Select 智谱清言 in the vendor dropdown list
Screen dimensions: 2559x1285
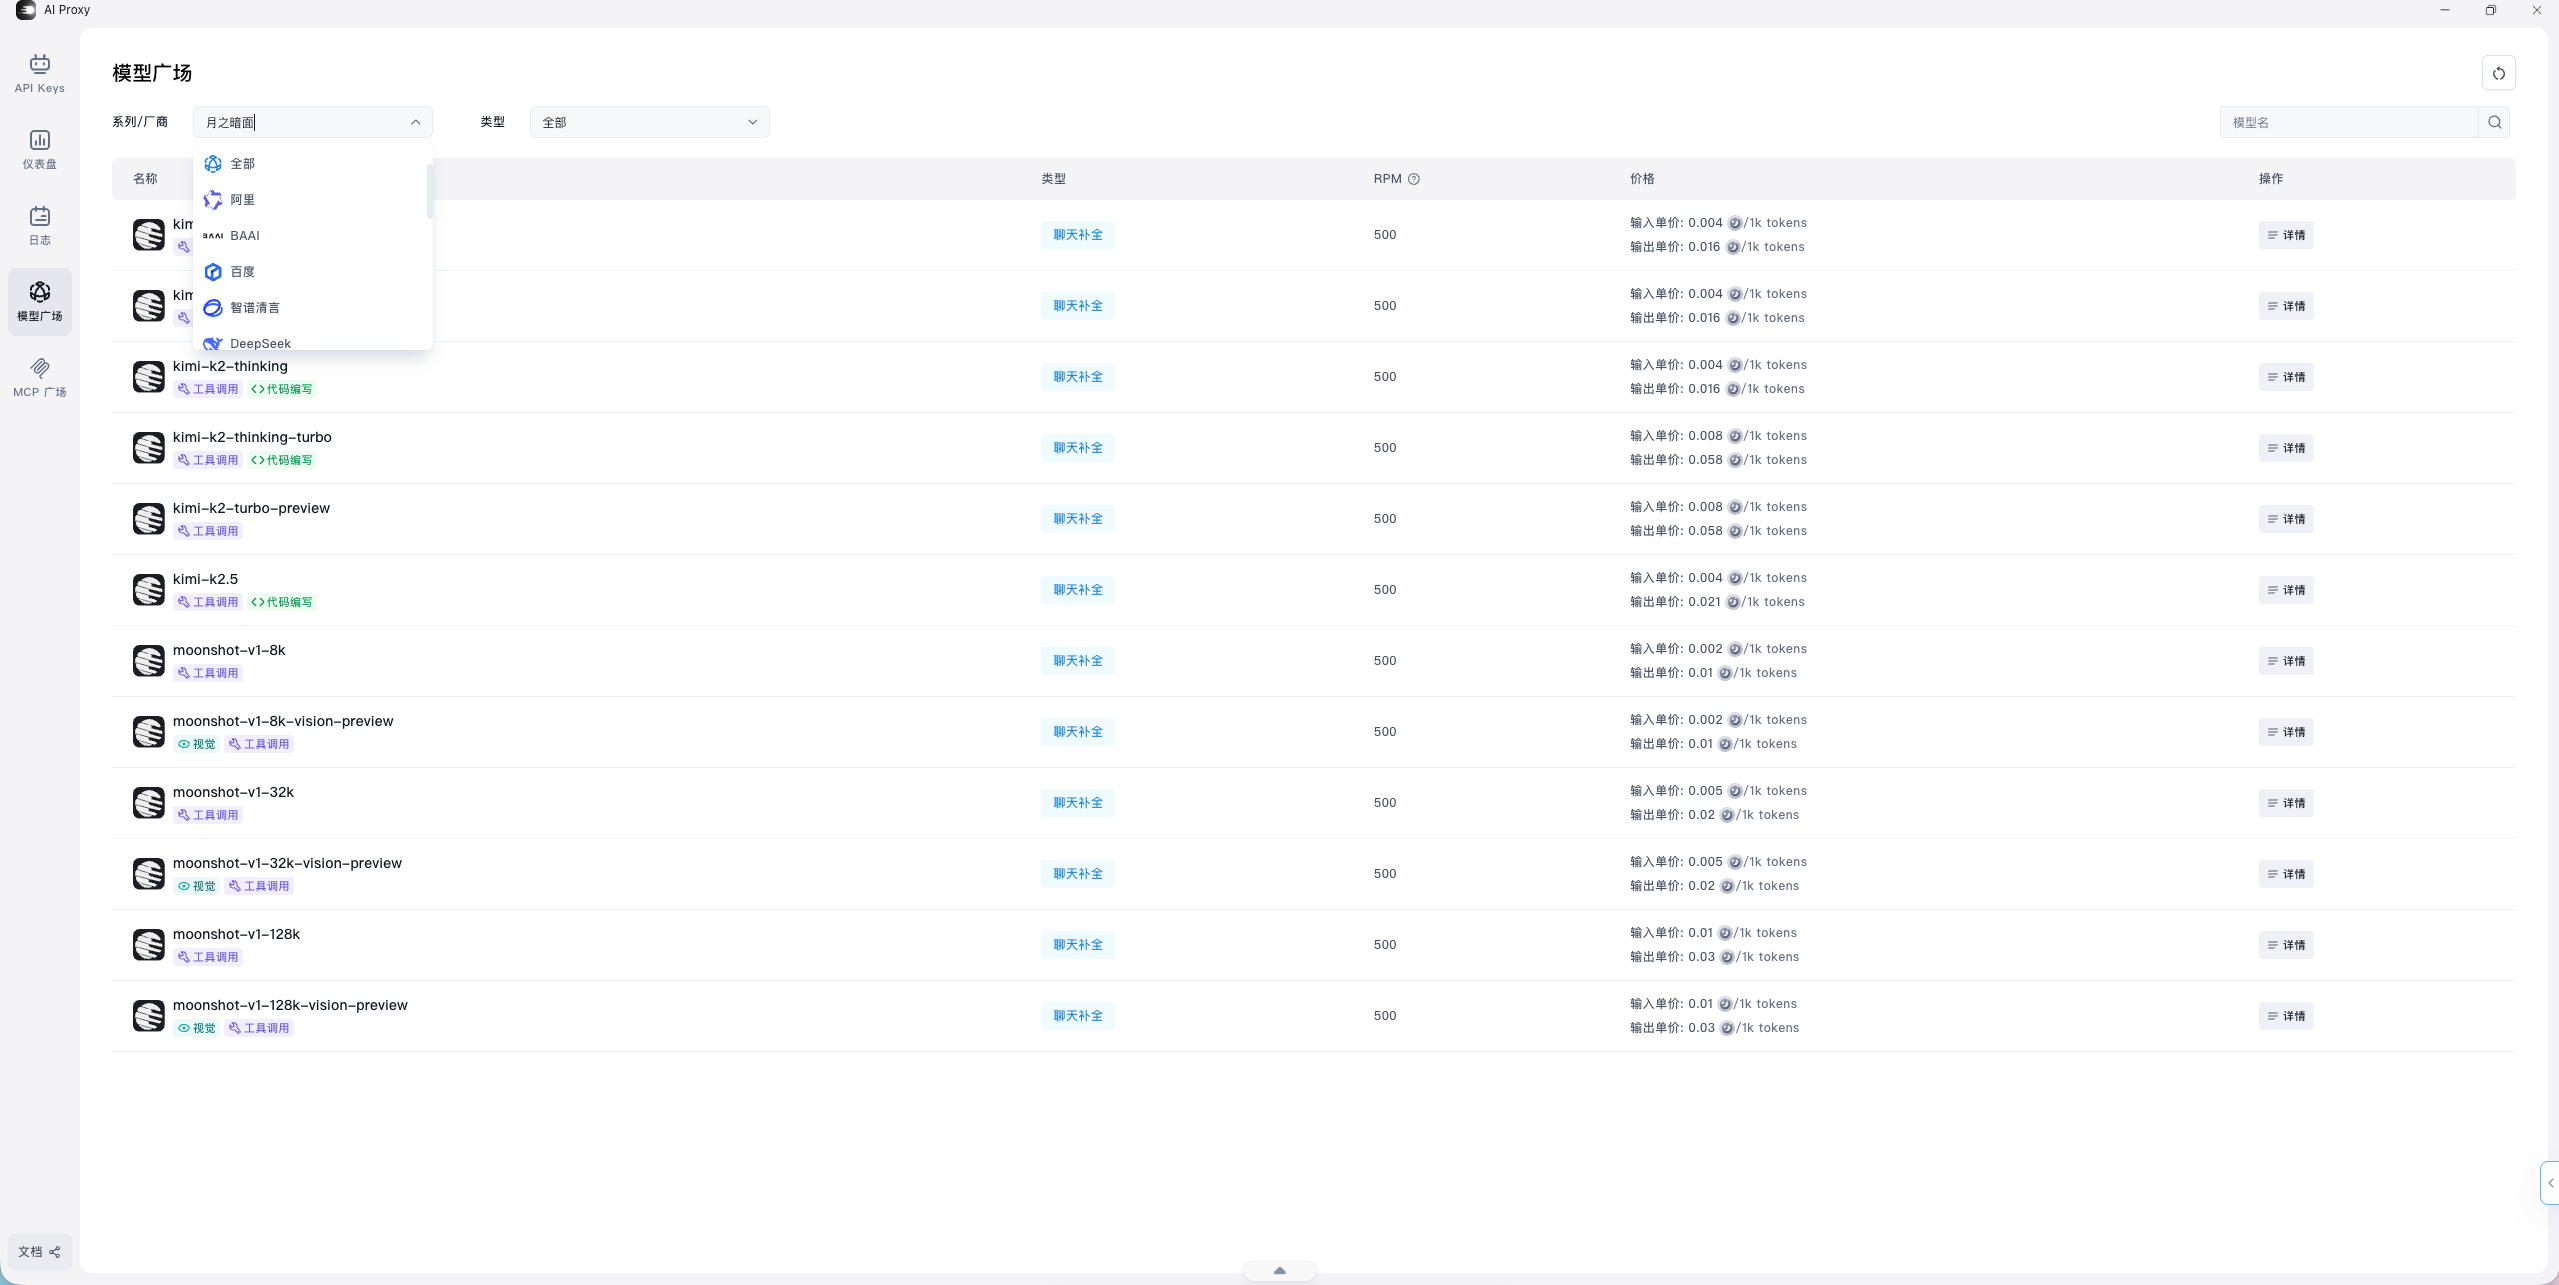coord(312,308)
